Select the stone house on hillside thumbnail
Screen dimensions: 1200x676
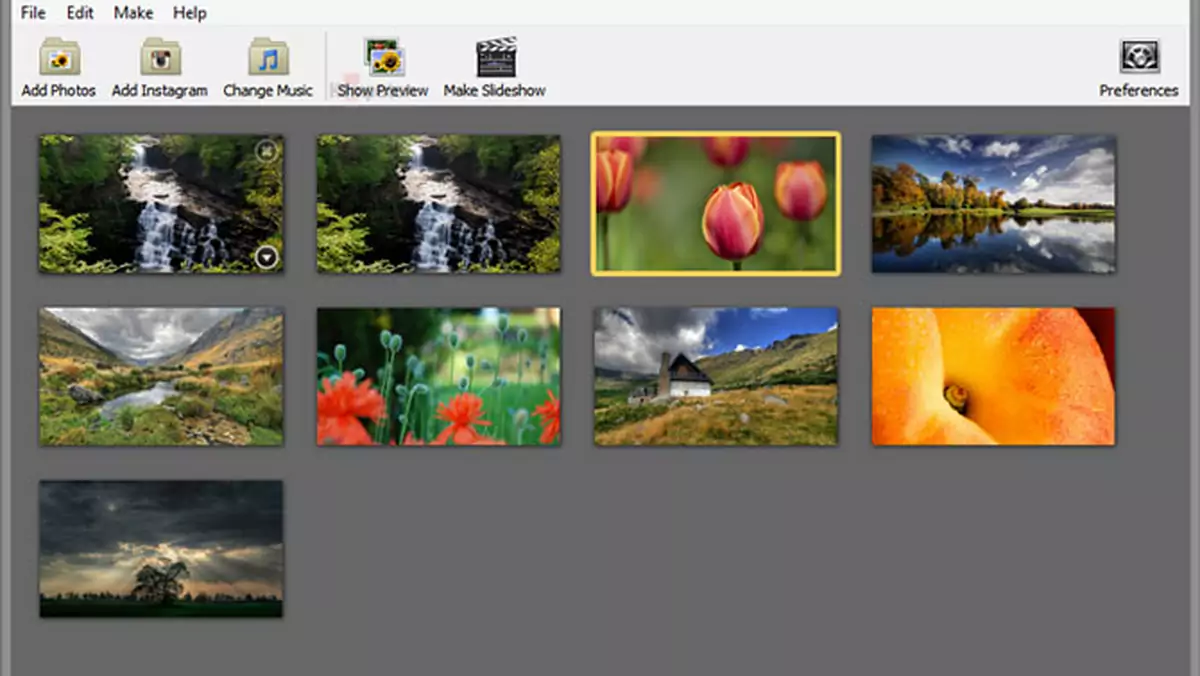coord(716,375)
